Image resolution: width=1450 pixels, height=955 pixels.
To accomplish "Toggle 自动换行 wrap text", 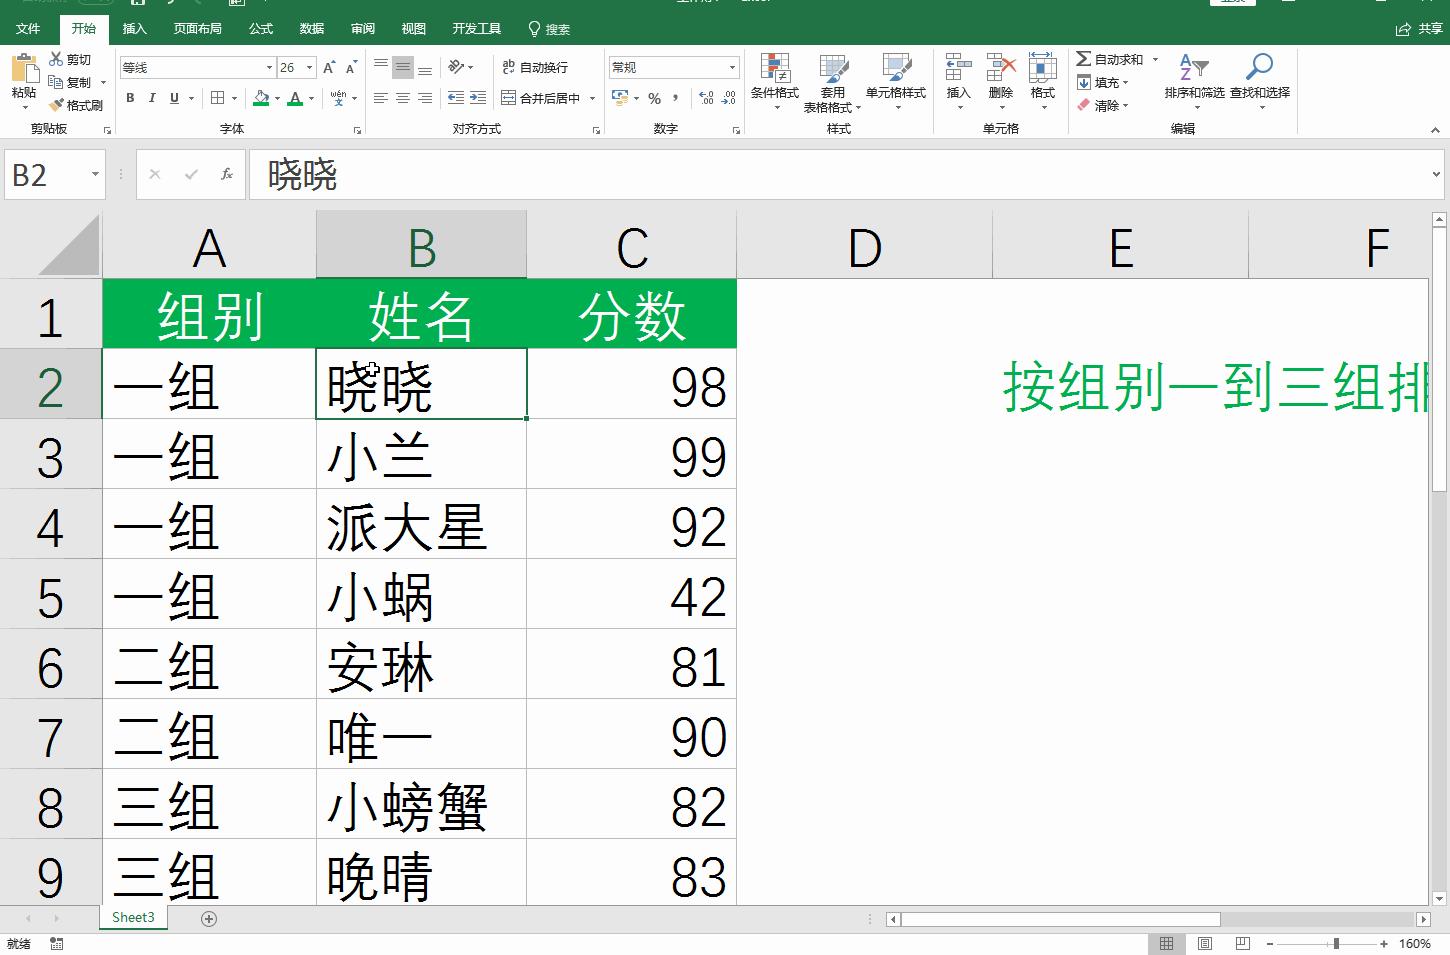I will coord(535,67).
